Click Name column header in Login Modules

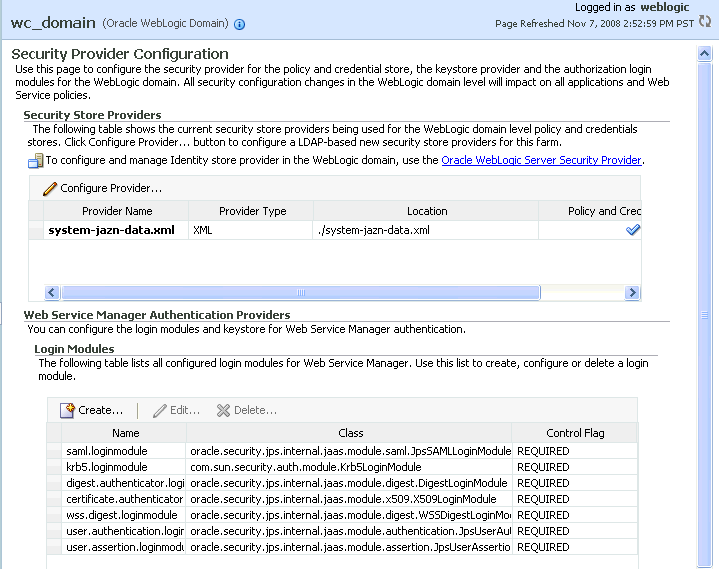tap(125, 433)
